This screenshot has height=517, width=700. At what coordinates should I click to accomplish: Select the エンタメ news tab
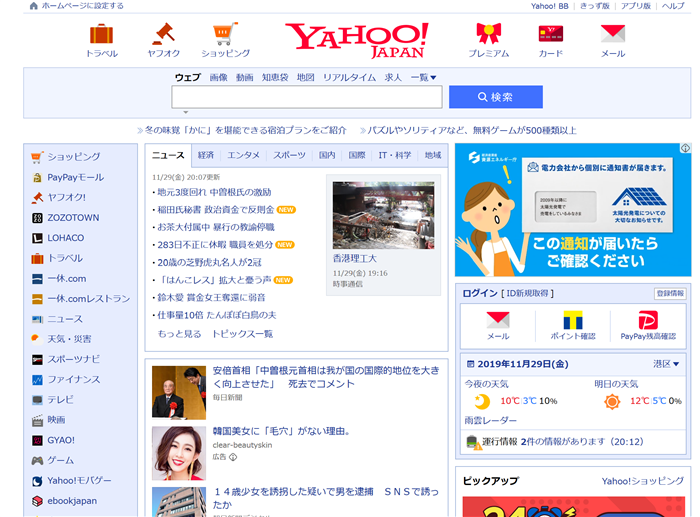pyautogui.click(x=243, y=155)
